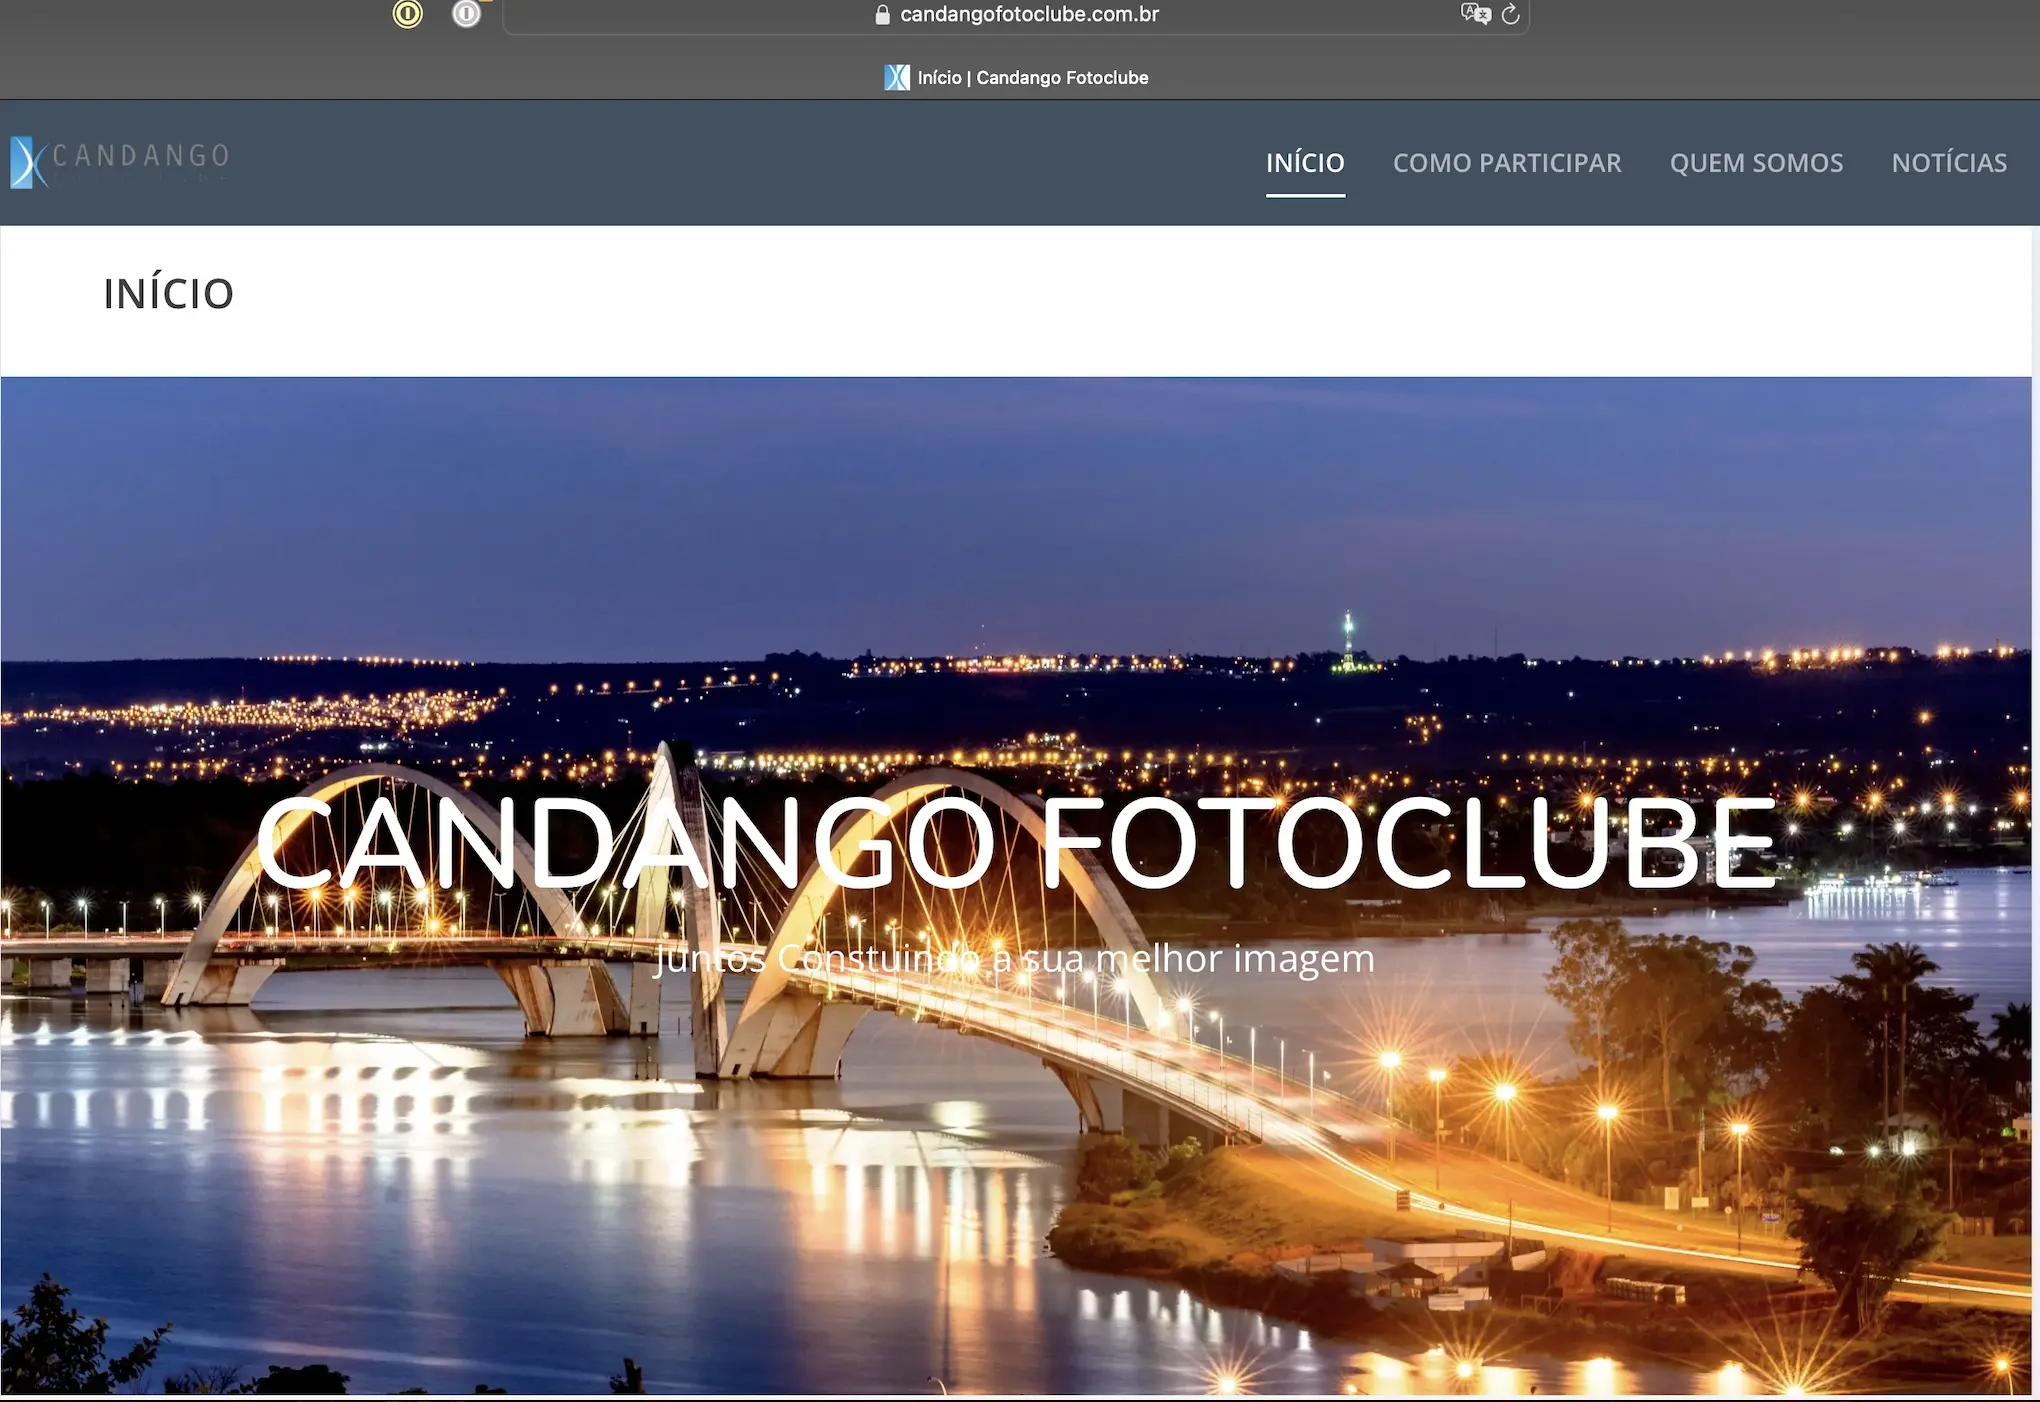Screen dimensions: 2040x1402
Task: Select the Início | Candango Fotoclube tab
Action: [1033, 77]
